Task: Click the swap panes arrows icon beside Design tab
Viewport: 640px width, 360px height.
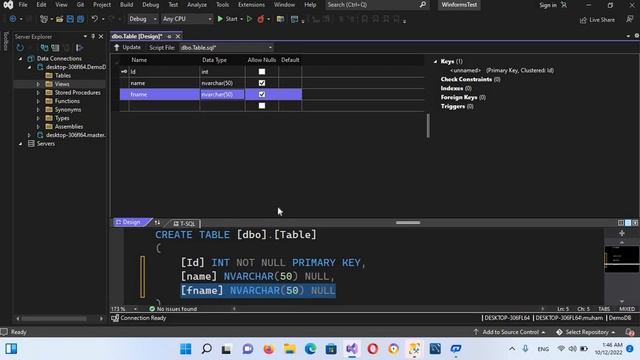Action: tap(157, 223)
